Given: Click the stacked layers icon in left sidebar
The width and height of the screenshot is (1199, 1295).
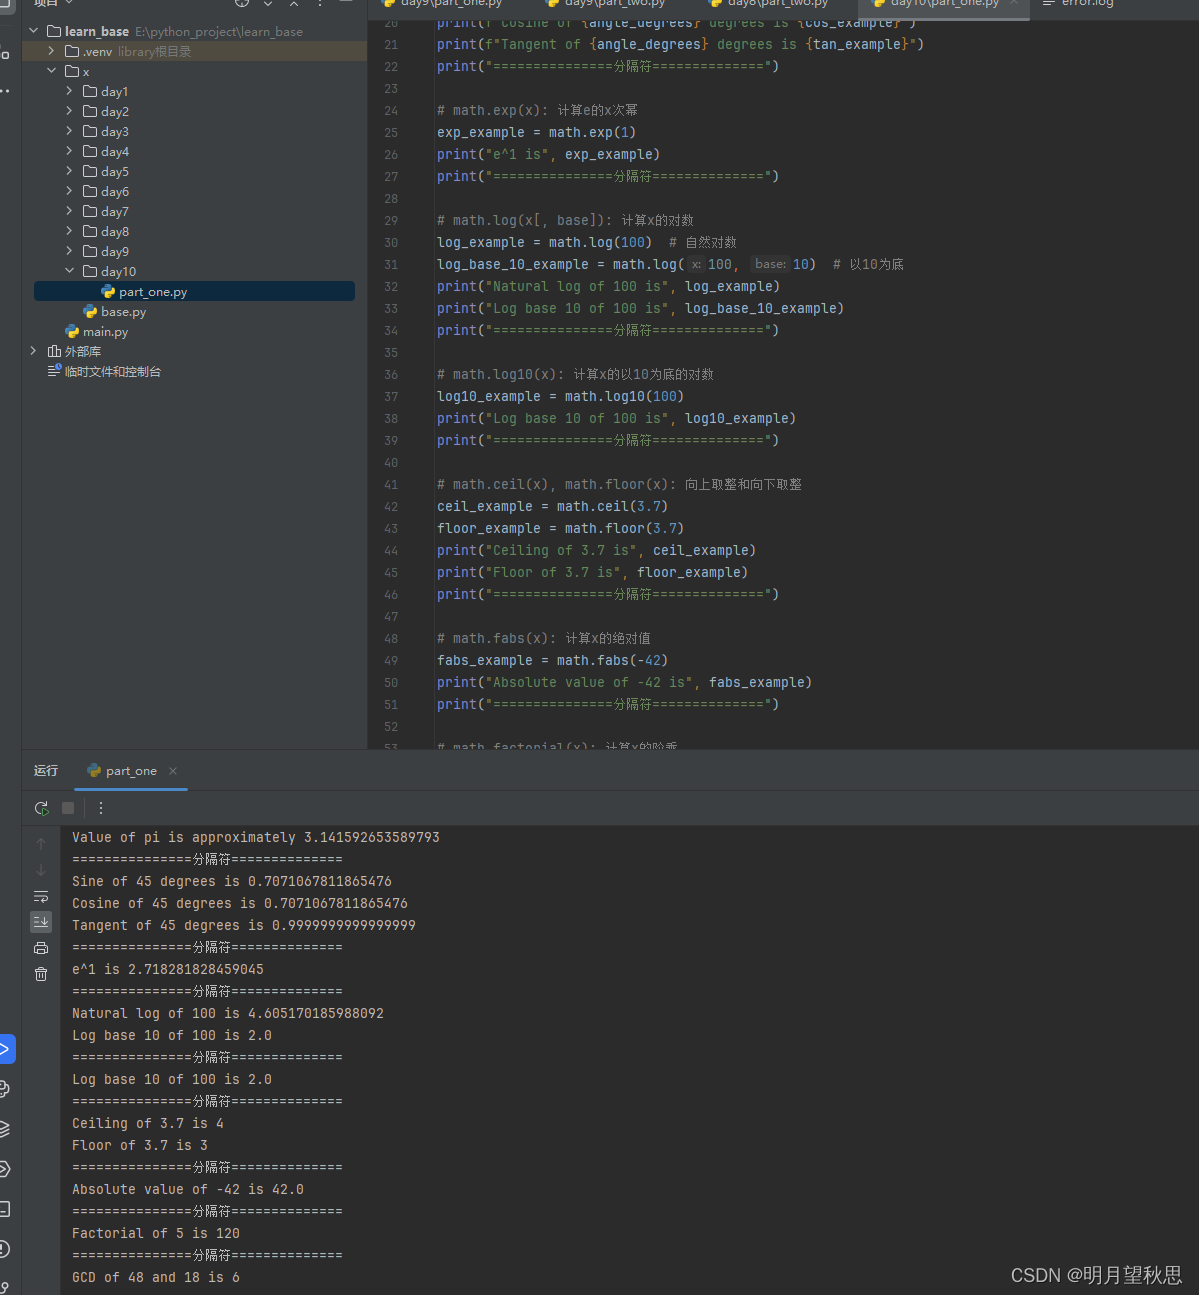Looking at the screenshot, I should point(5,1129).
